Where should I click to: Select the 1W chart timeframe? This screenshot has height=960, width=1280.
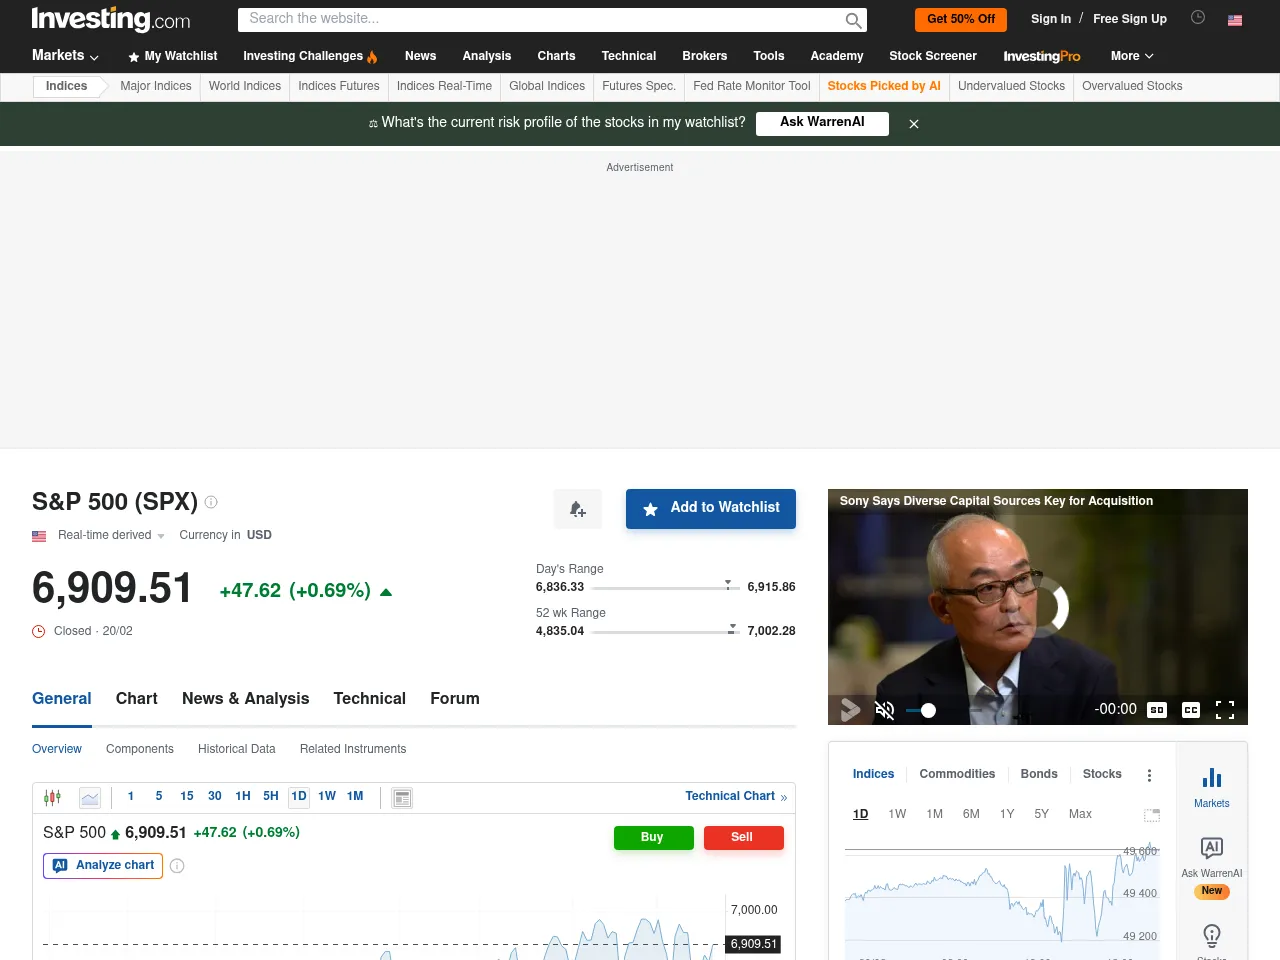click(326, 796)
